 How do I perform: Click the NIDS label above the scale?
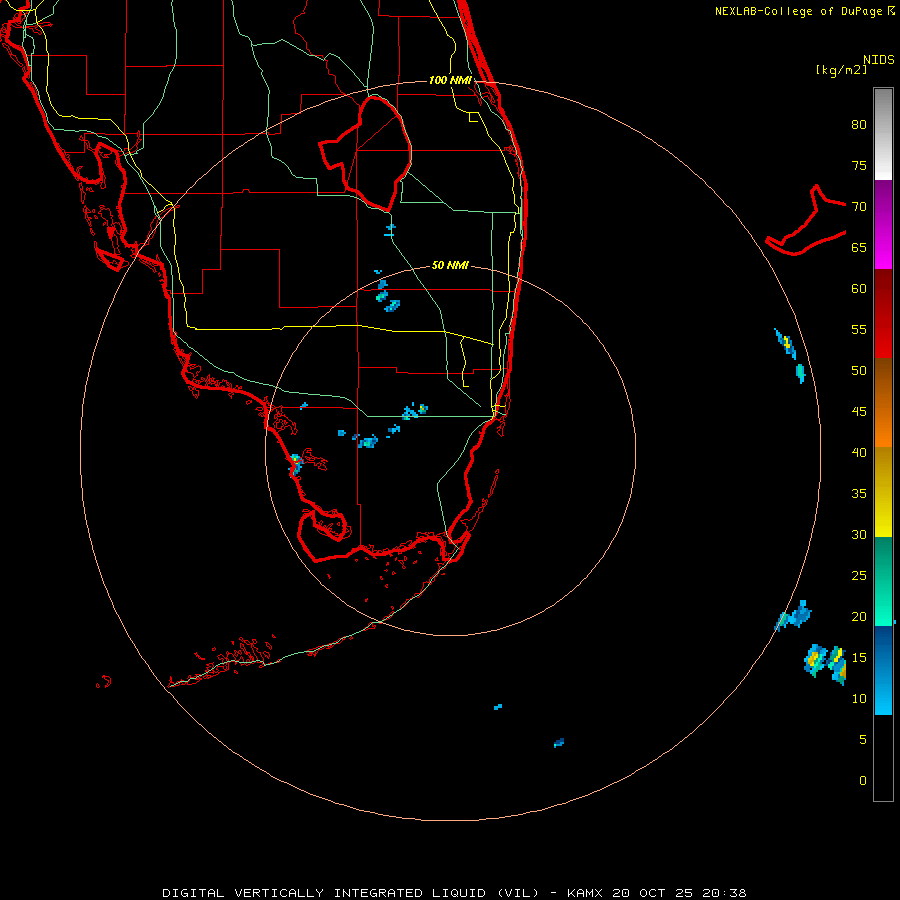pyautogui.click(x=879, y=60)
